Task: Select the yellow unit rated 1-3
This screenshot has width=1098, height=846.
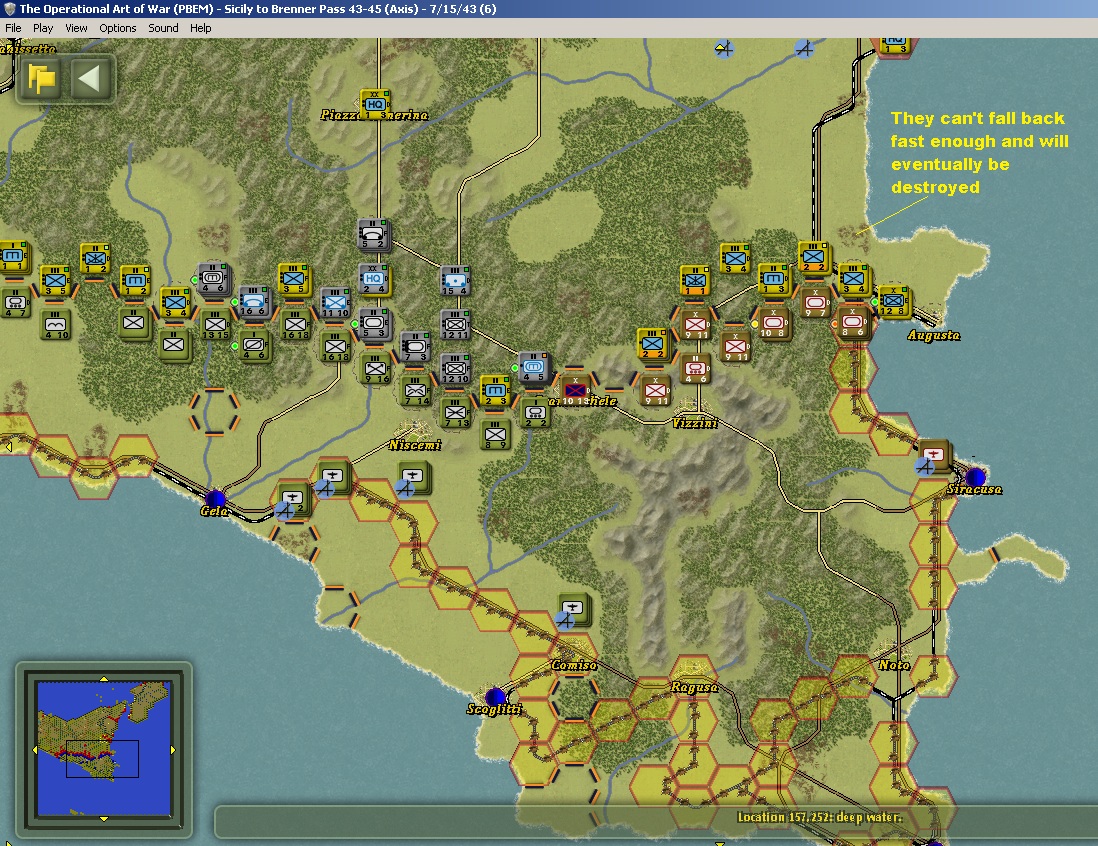Action: coord(774,279)
